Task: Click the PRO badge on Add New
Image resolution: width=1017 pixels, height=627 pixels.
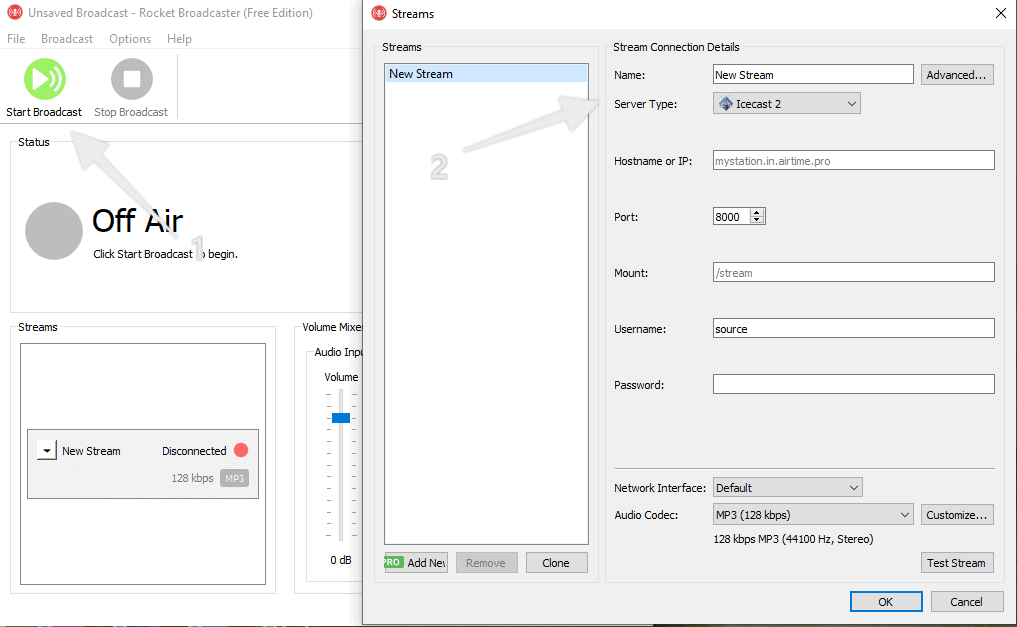Action: click(395, 562)
